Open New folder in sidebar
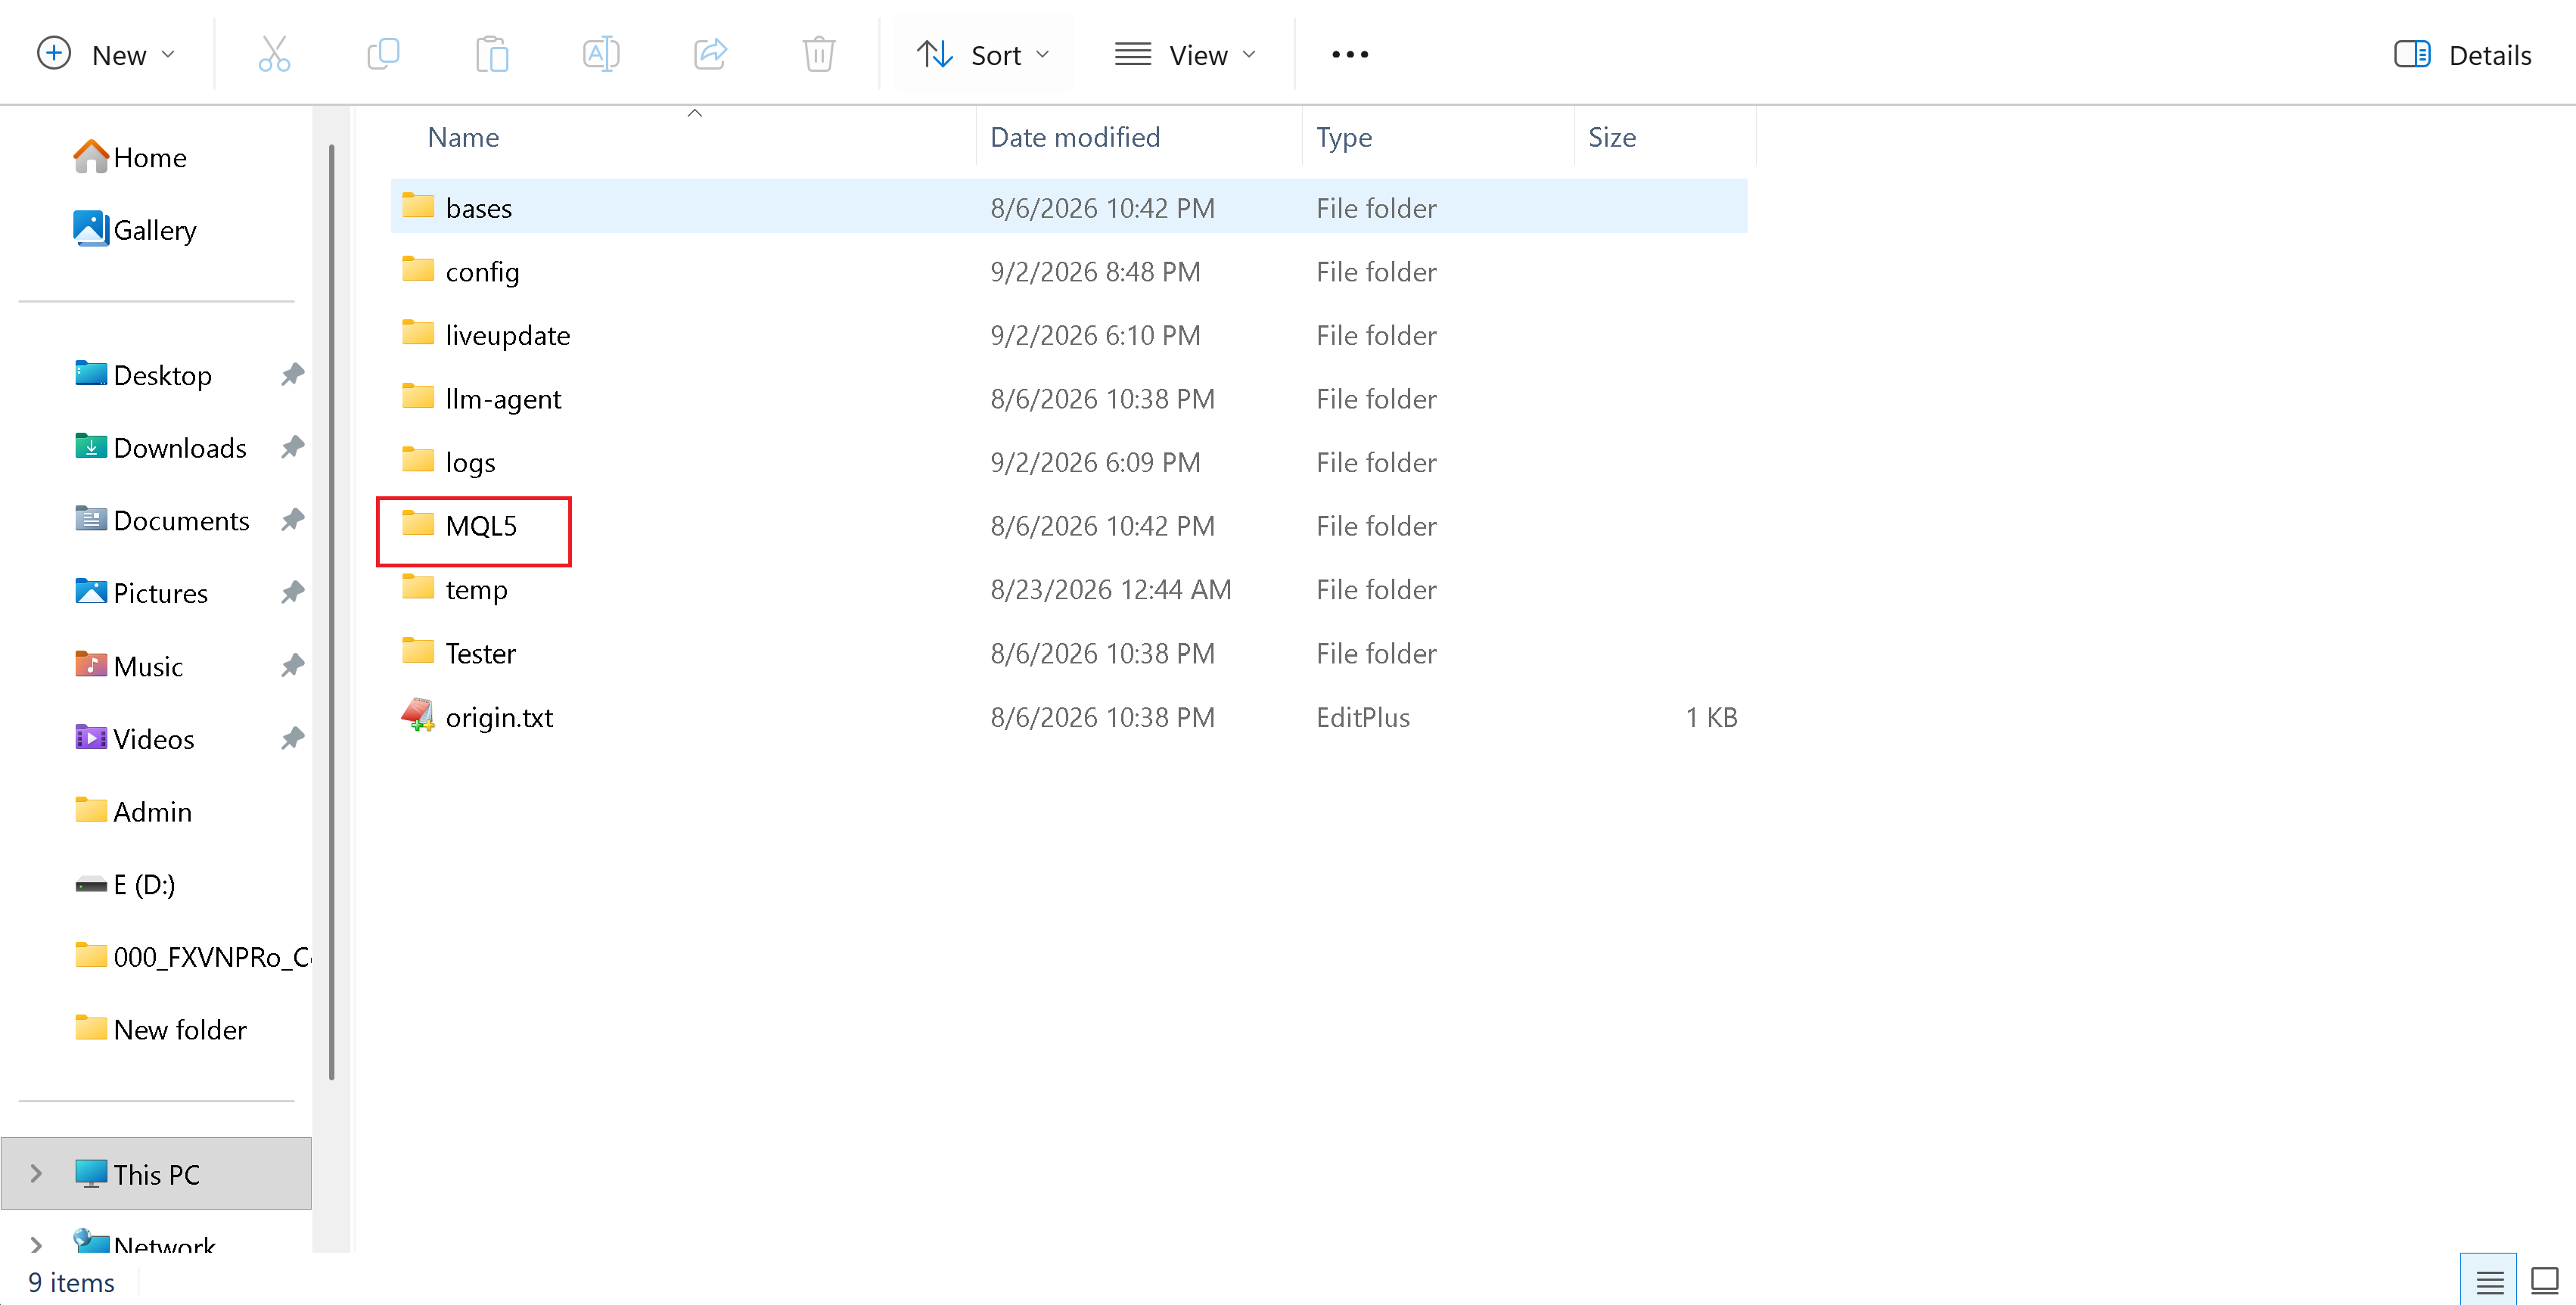 (161, 1029)
